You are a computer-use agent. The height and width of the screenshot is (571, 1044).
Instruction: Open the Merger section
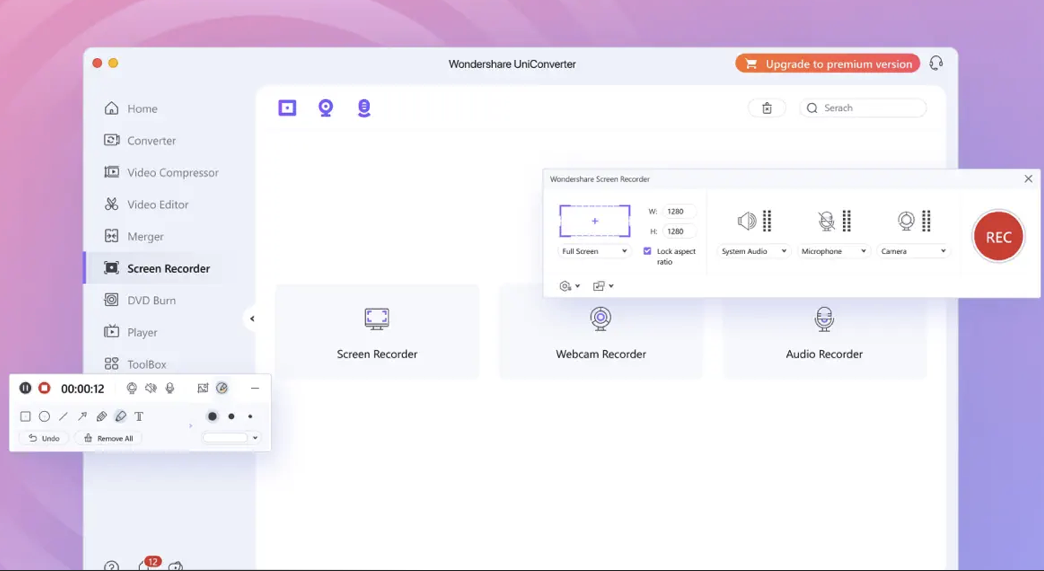tap(134, 236)
